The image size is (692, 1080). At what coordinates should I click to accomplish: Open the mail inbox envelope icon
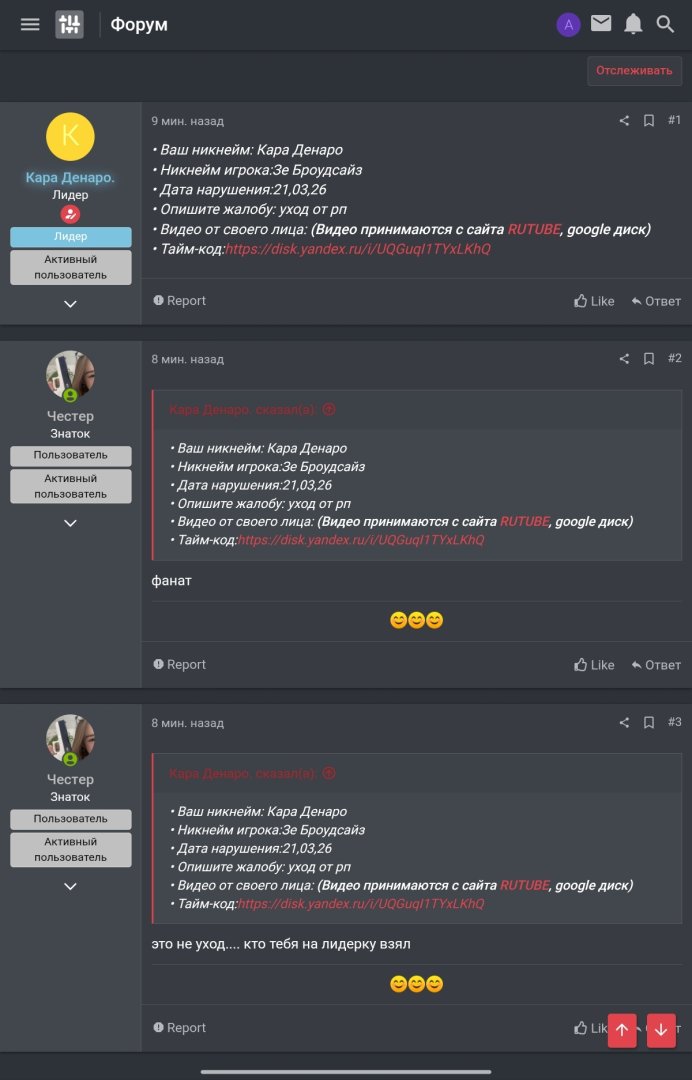[x=601, y=24]
